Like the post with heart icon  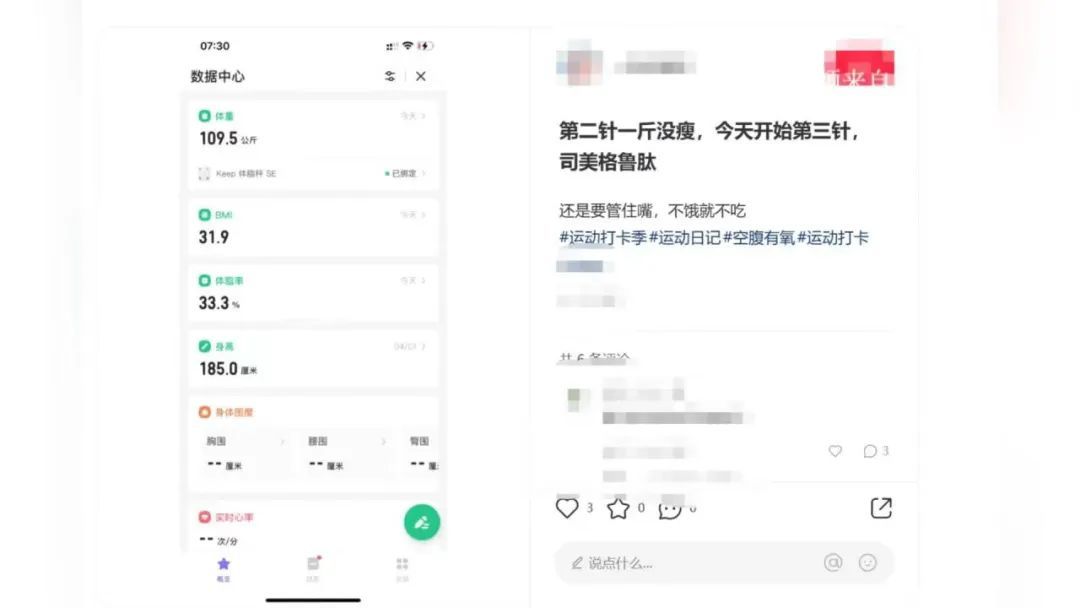[x=567, y=508]
